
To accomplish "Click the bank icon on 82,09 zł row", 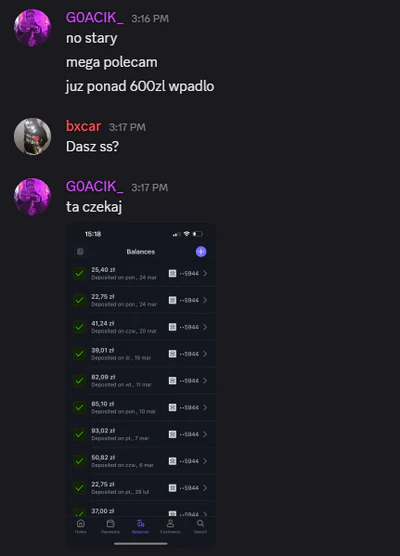I will pyautogui.click(x=172, y=380).
